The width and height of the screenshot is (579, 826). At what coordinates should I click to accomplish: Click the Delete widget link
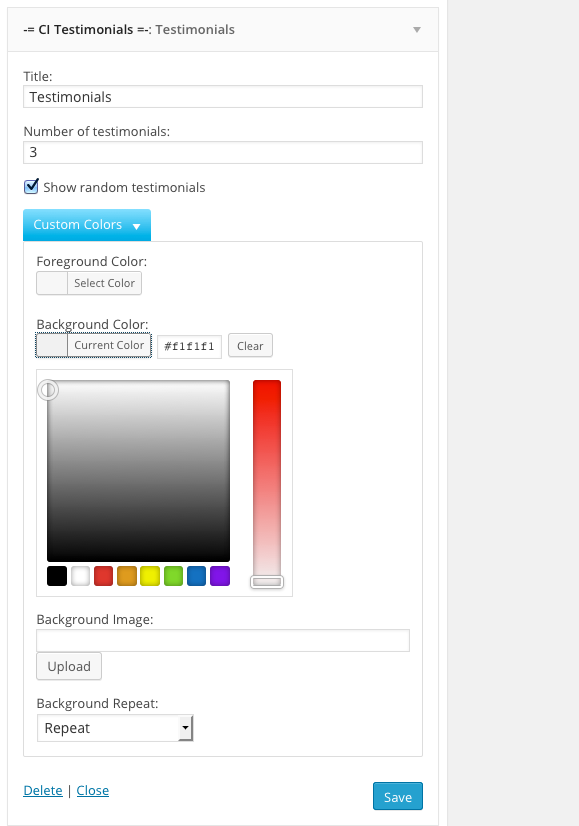pyautogui.click(x=43, y=790)
